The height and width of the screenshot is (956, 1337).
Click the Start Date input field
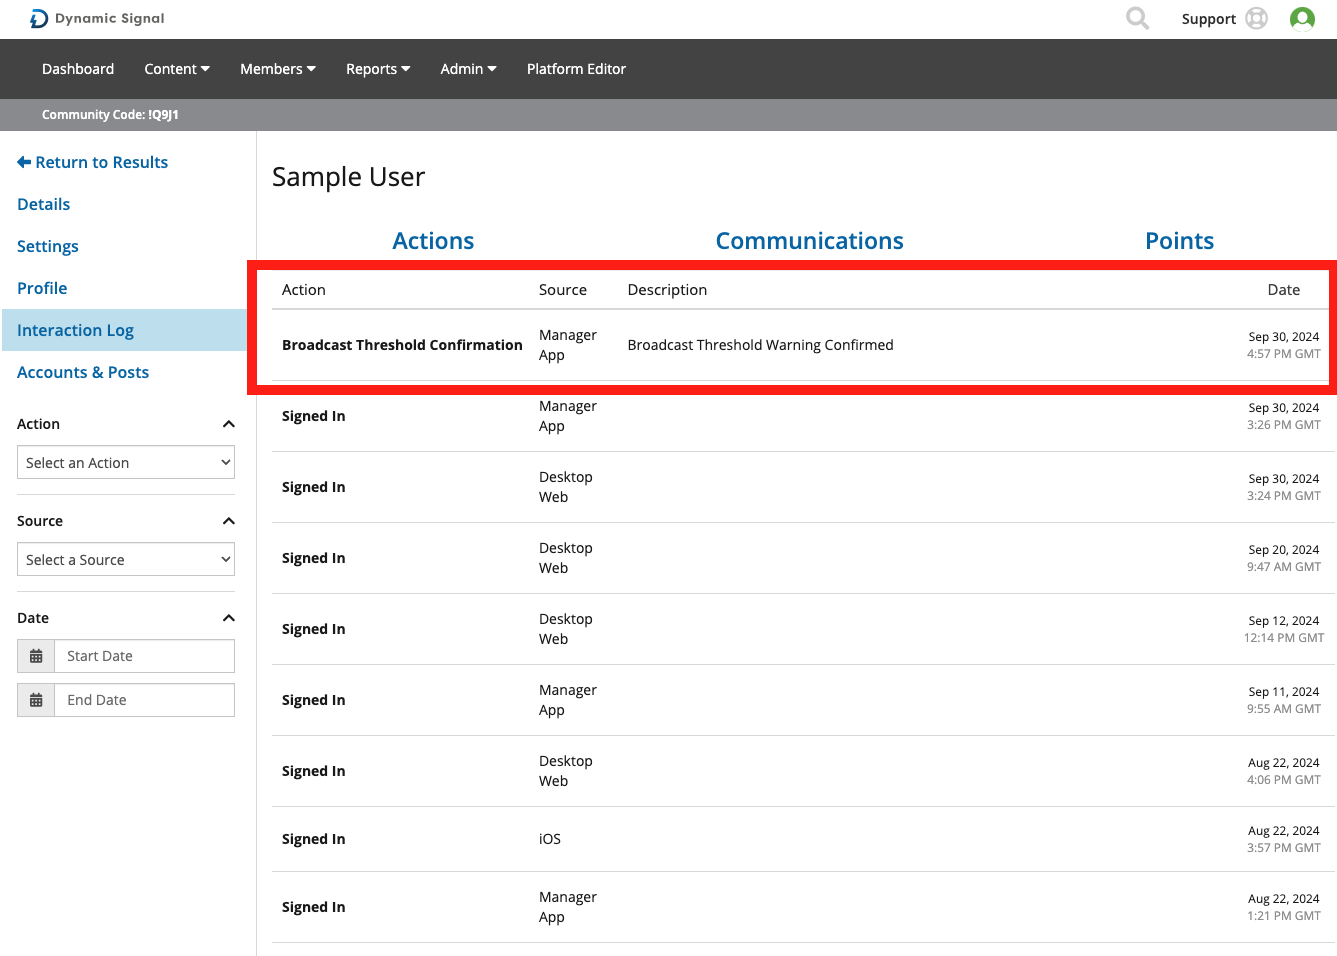point(144,656)
